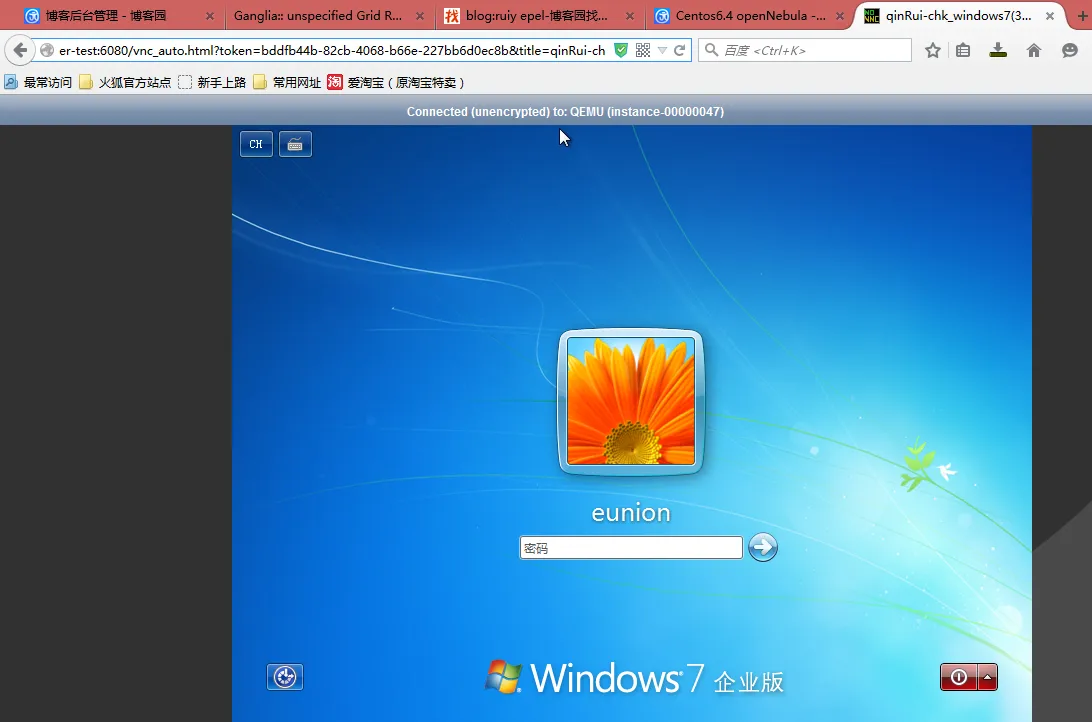Viewport: 1092px width, 722px height.
Task: Bookmark this page with the star icon
Action: pos(933,50)
